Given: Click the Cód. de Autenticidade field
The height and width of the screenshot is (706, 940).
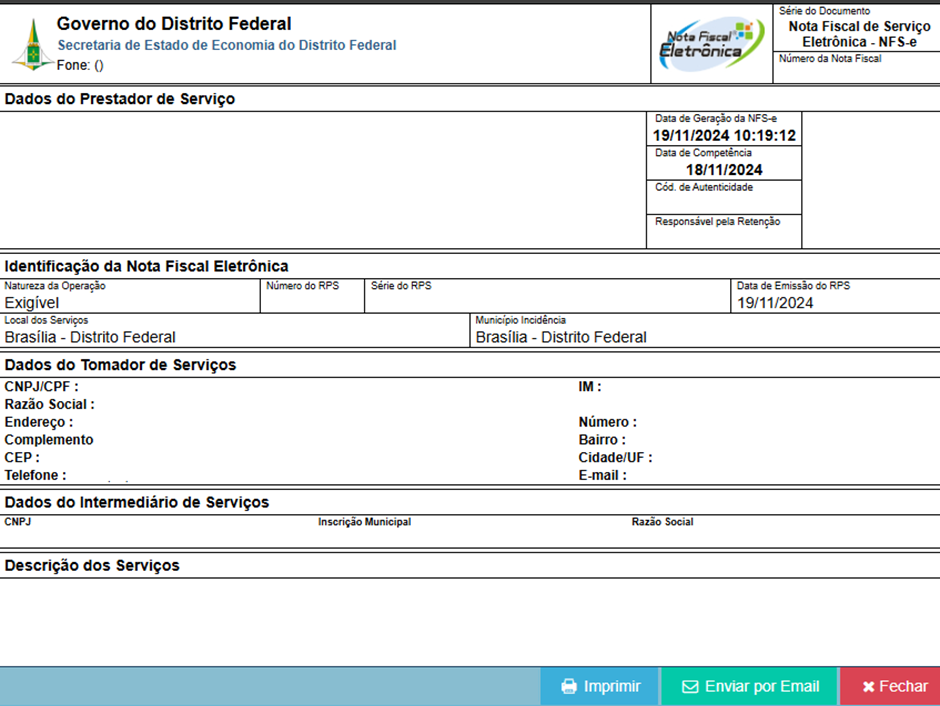Looking at the screenshot, I should click(x=724, y=198).
